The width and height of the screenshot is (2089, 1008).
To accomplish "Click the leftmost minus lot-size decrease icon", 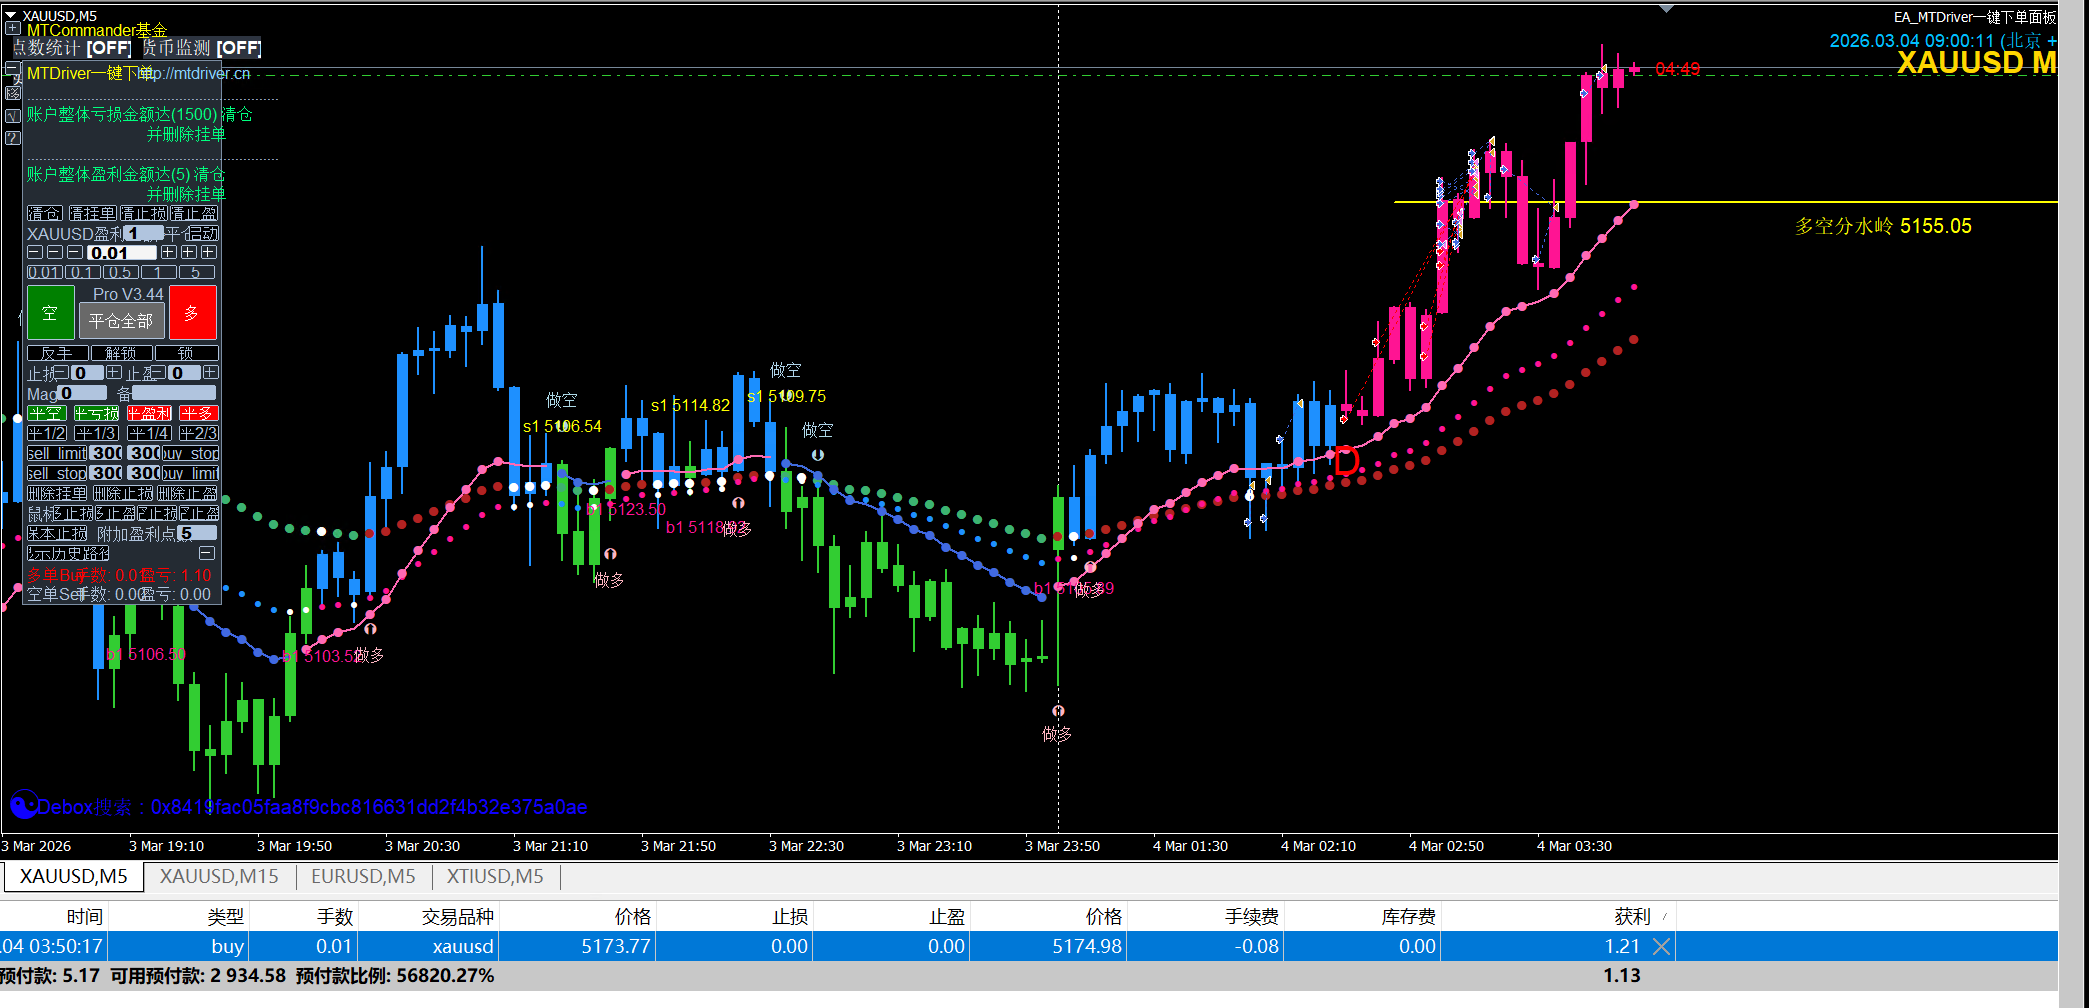I will coord(35,253).
